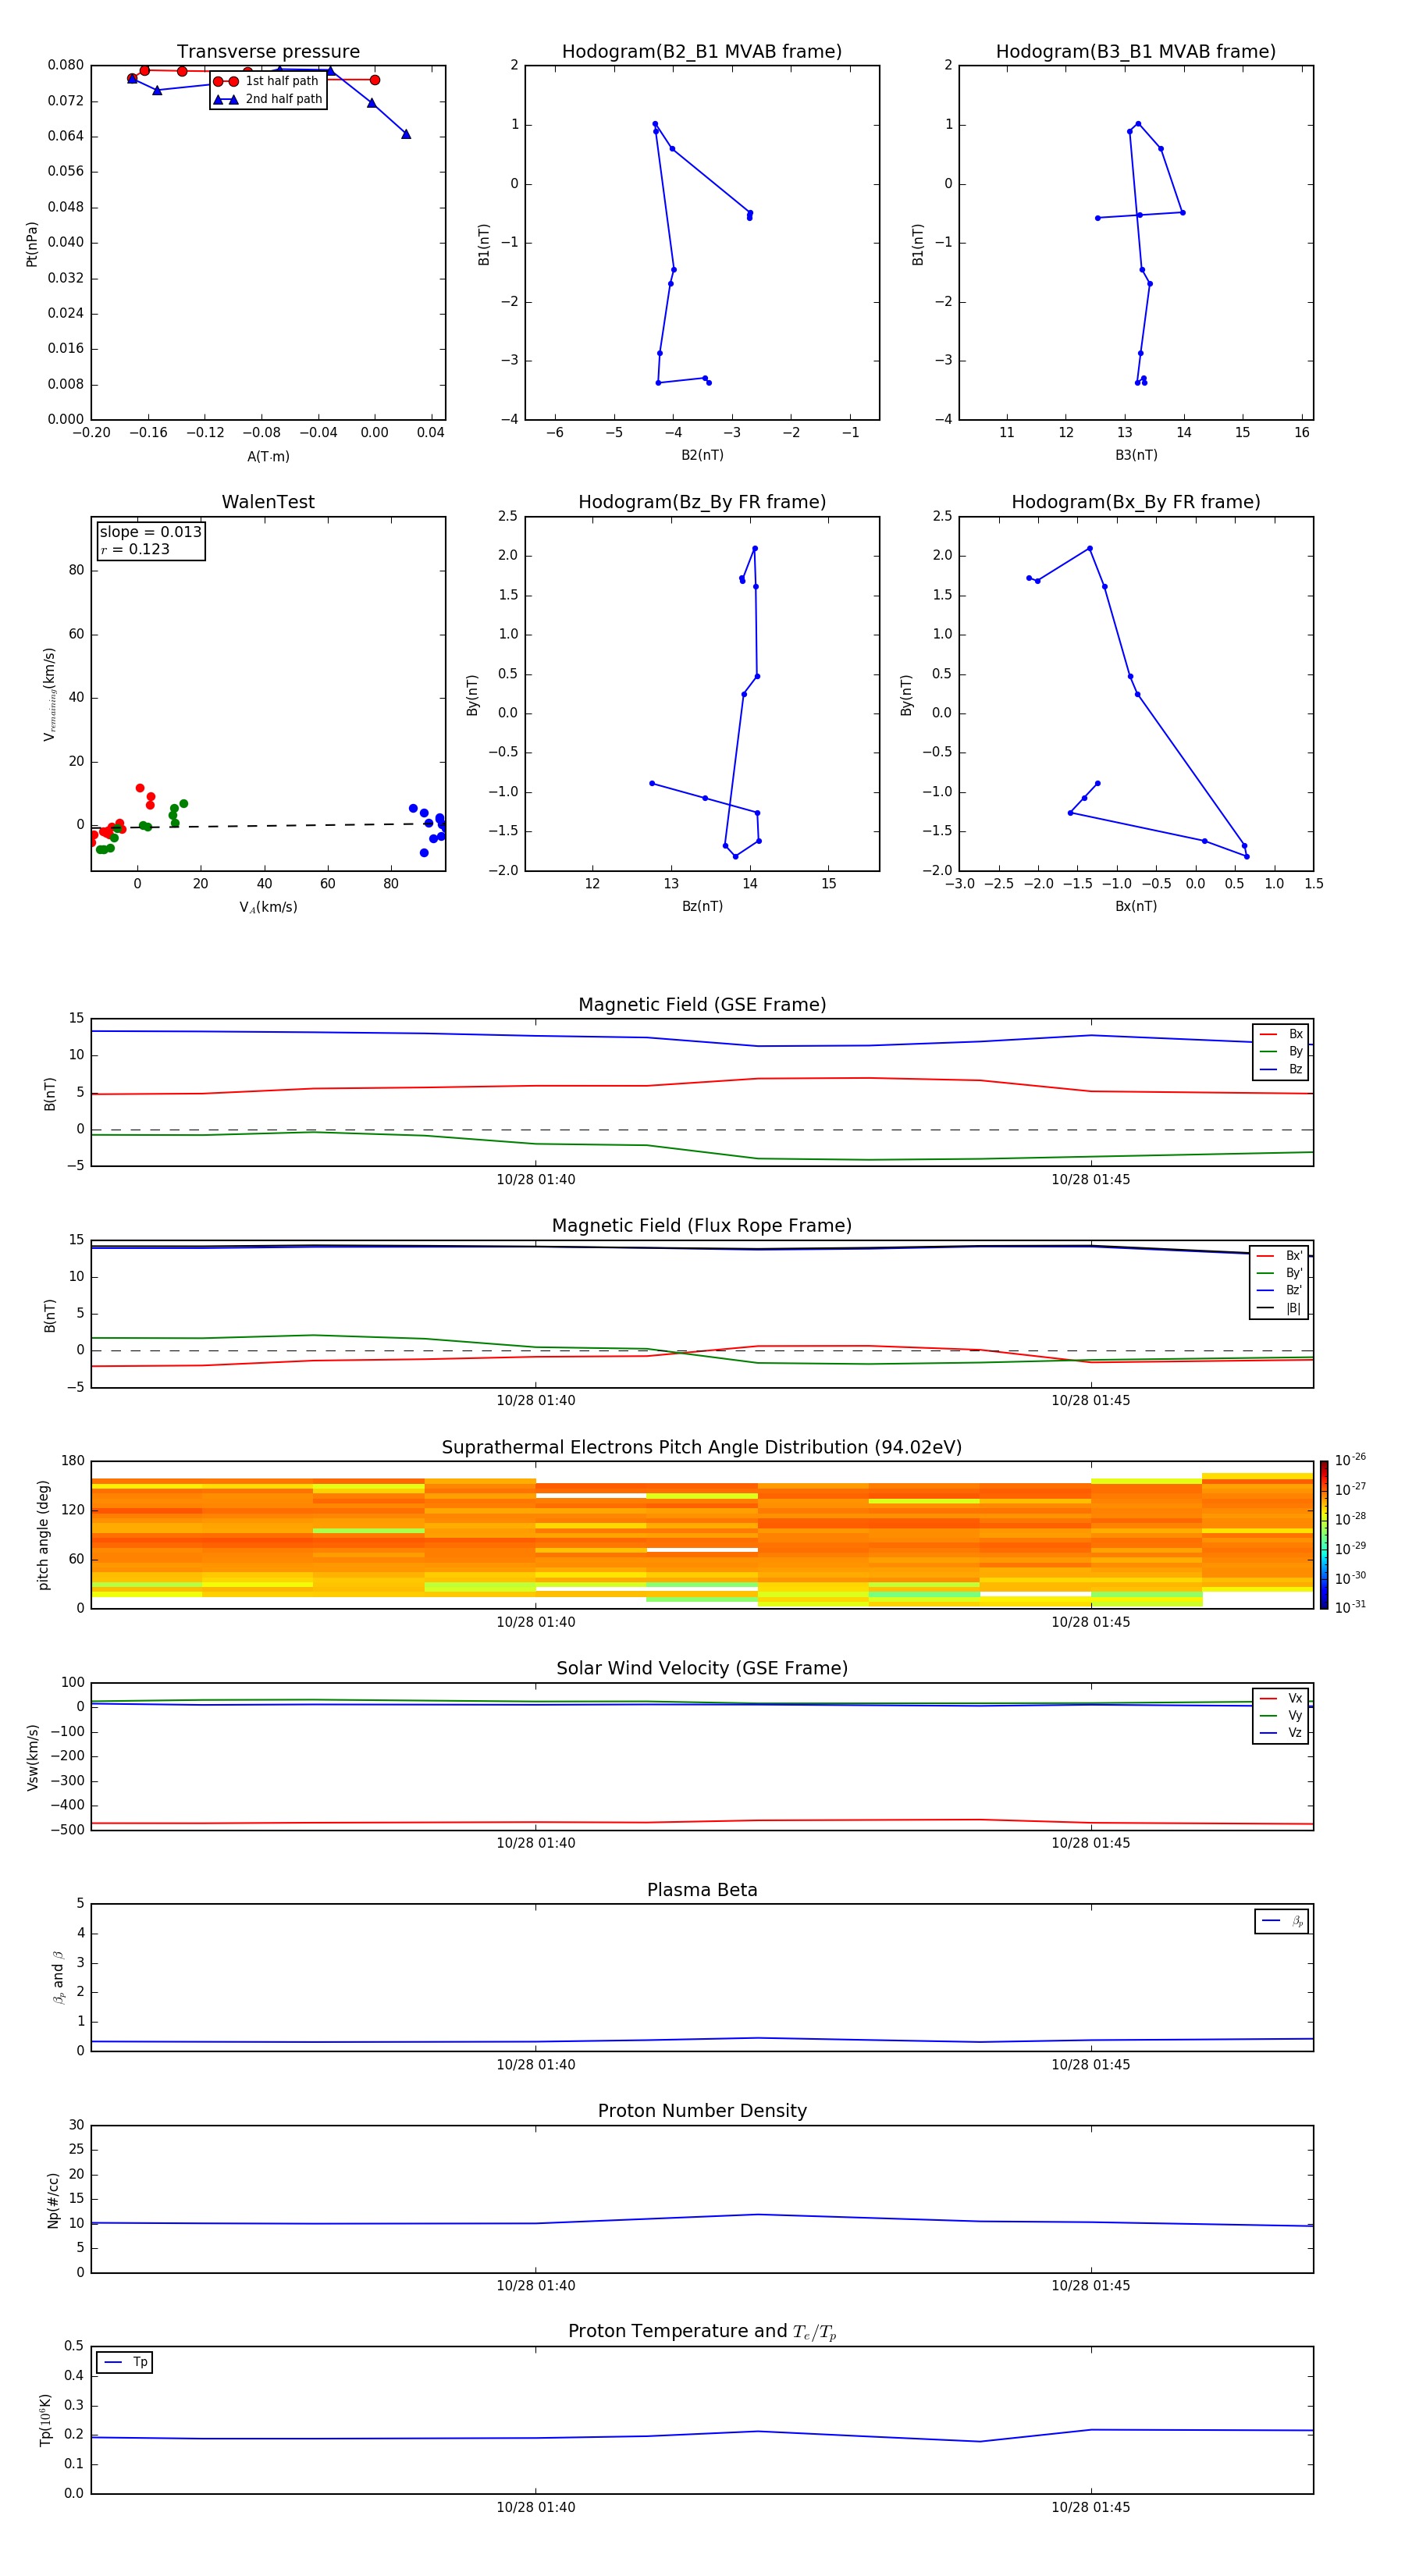Select the Bz' legend entry in Flux Rope plot
Image resolution: width=1405 pixels, height=2576 pixels.
click(x=1279, y=1290)
